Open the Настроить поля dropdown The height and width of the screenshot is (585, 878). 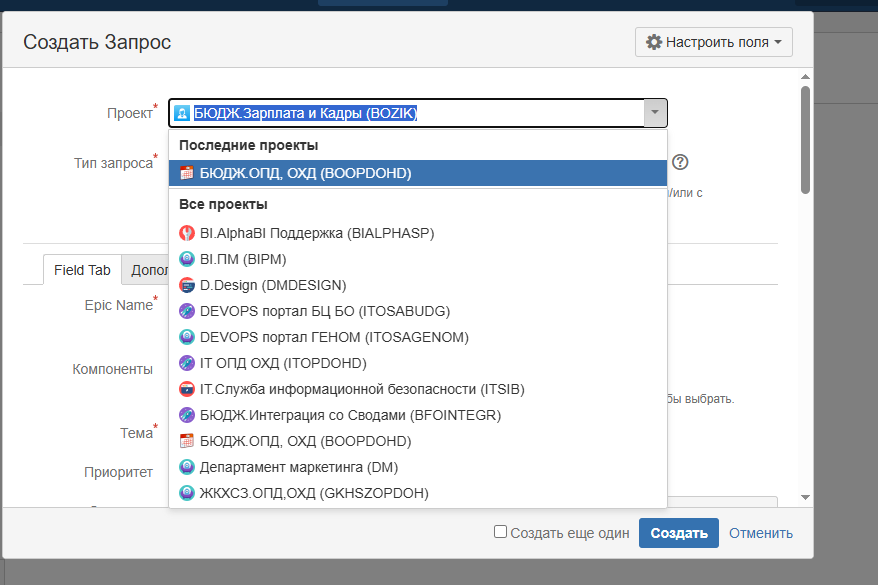713,42
